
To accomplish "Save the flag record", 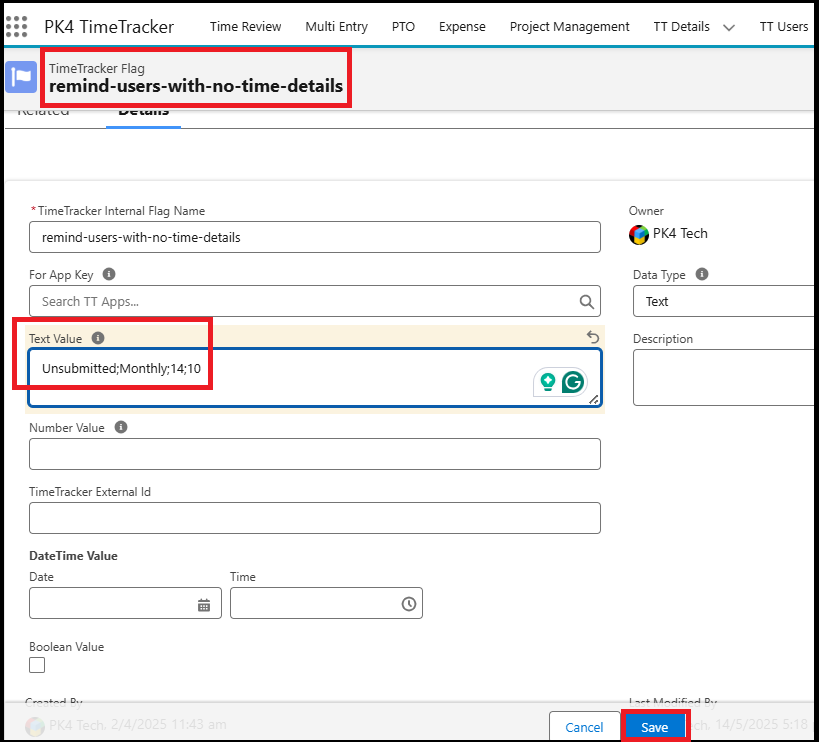I will click(654, 727).
